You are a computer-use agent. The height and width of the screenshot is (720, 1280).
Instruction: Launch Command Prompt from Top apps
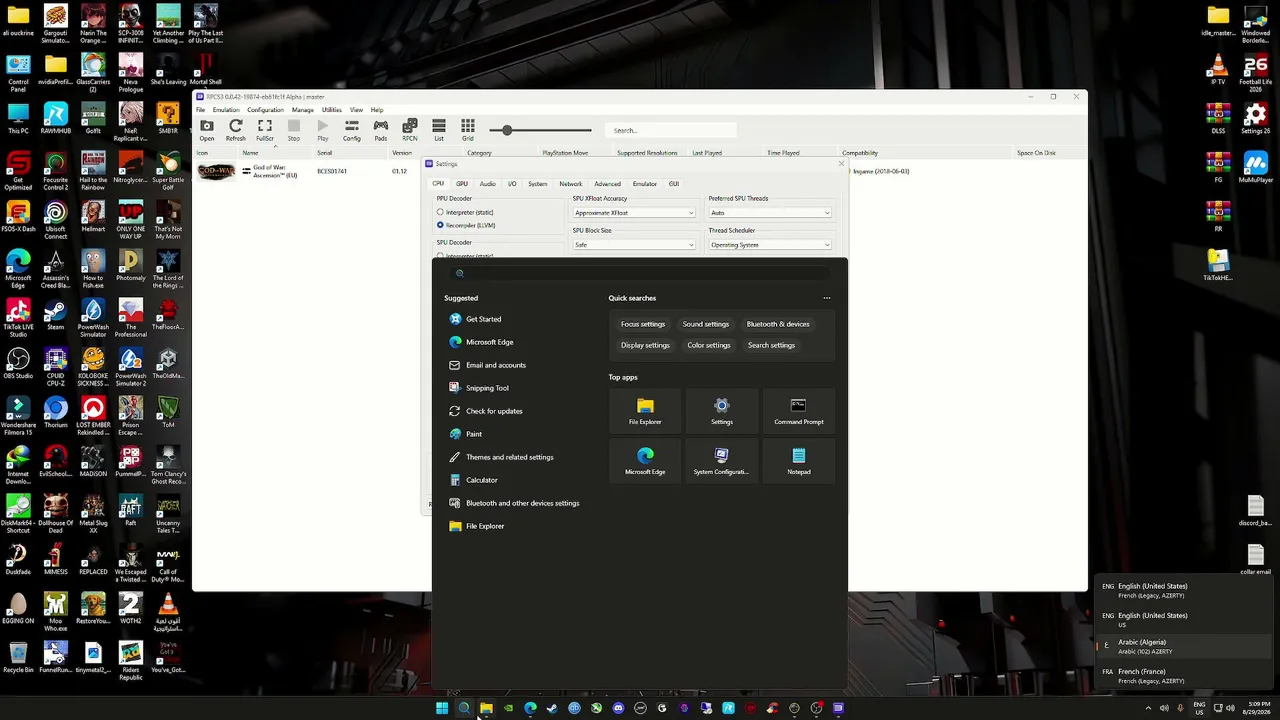[798, 410]
